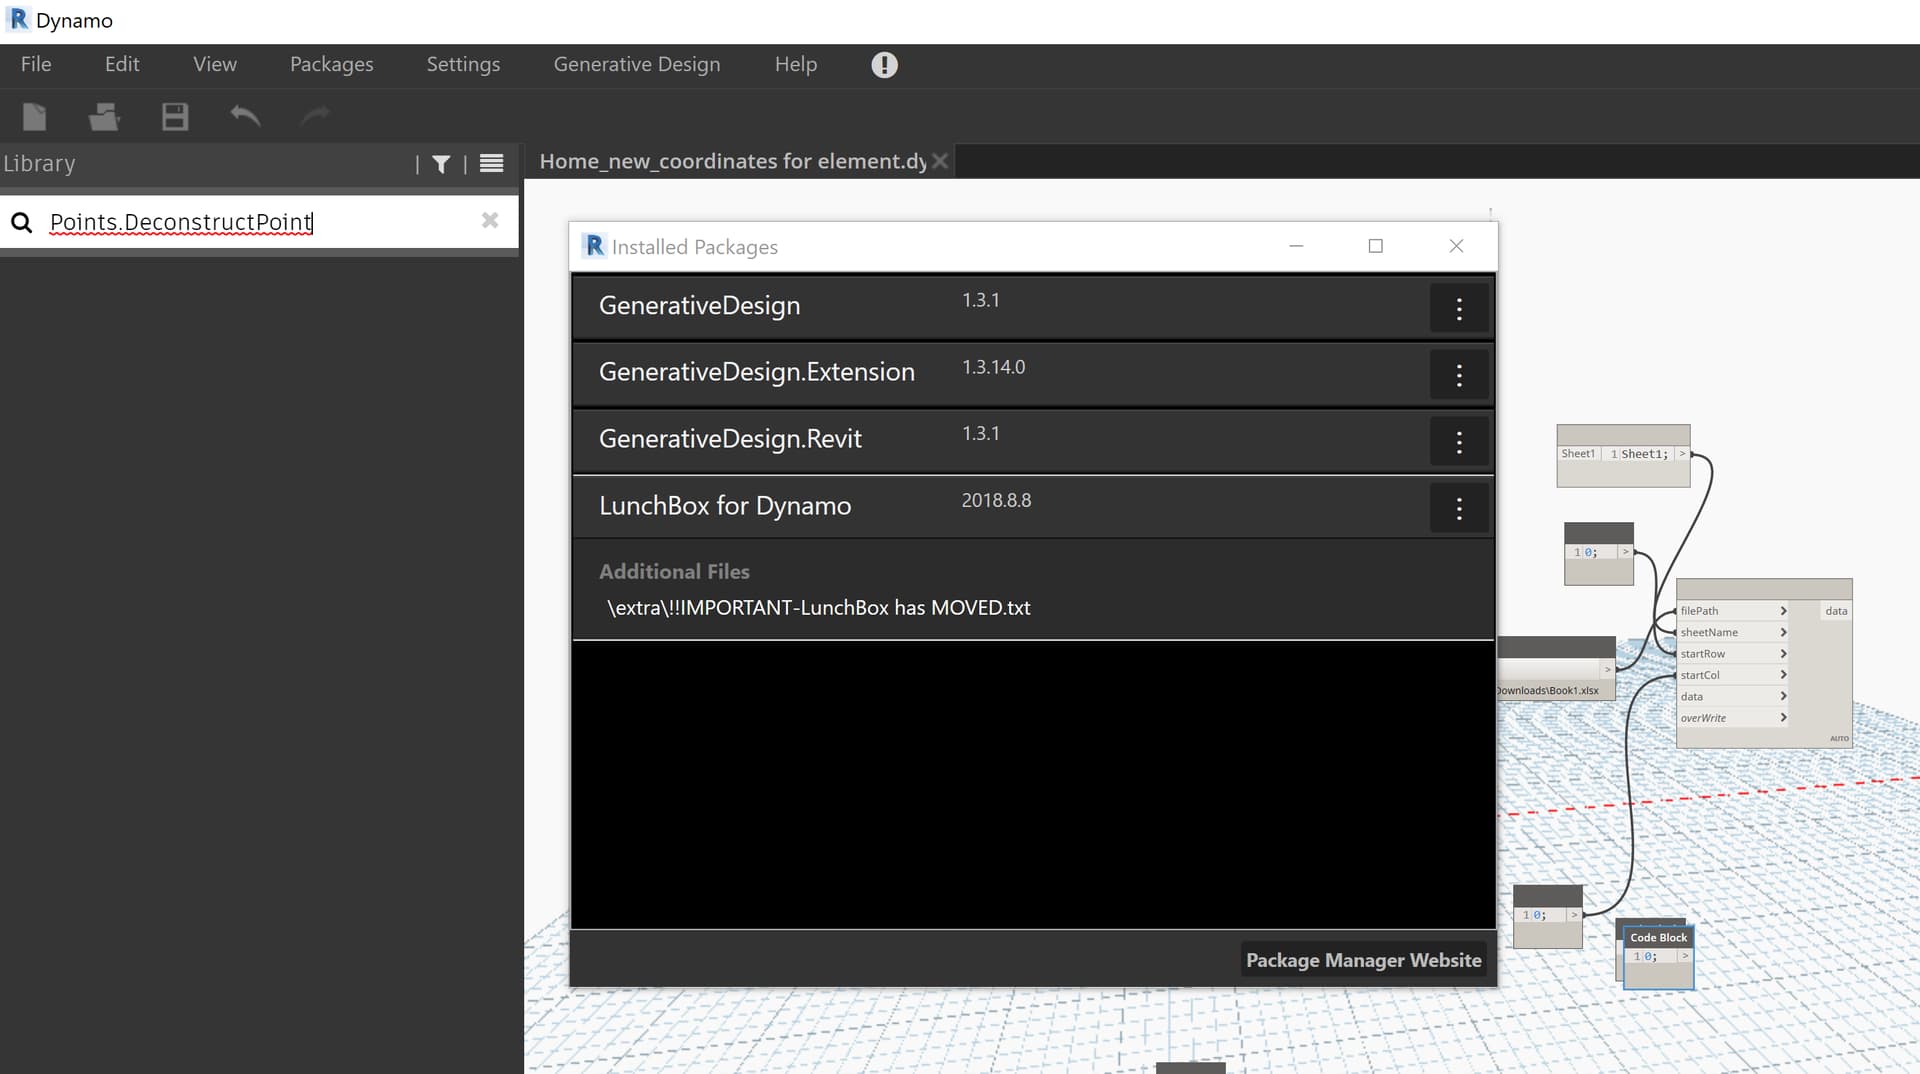This screenshot has width=1920, height=1074.
Task: Click the library search input field
Action: pyautogui.click(x=260, y=222)
